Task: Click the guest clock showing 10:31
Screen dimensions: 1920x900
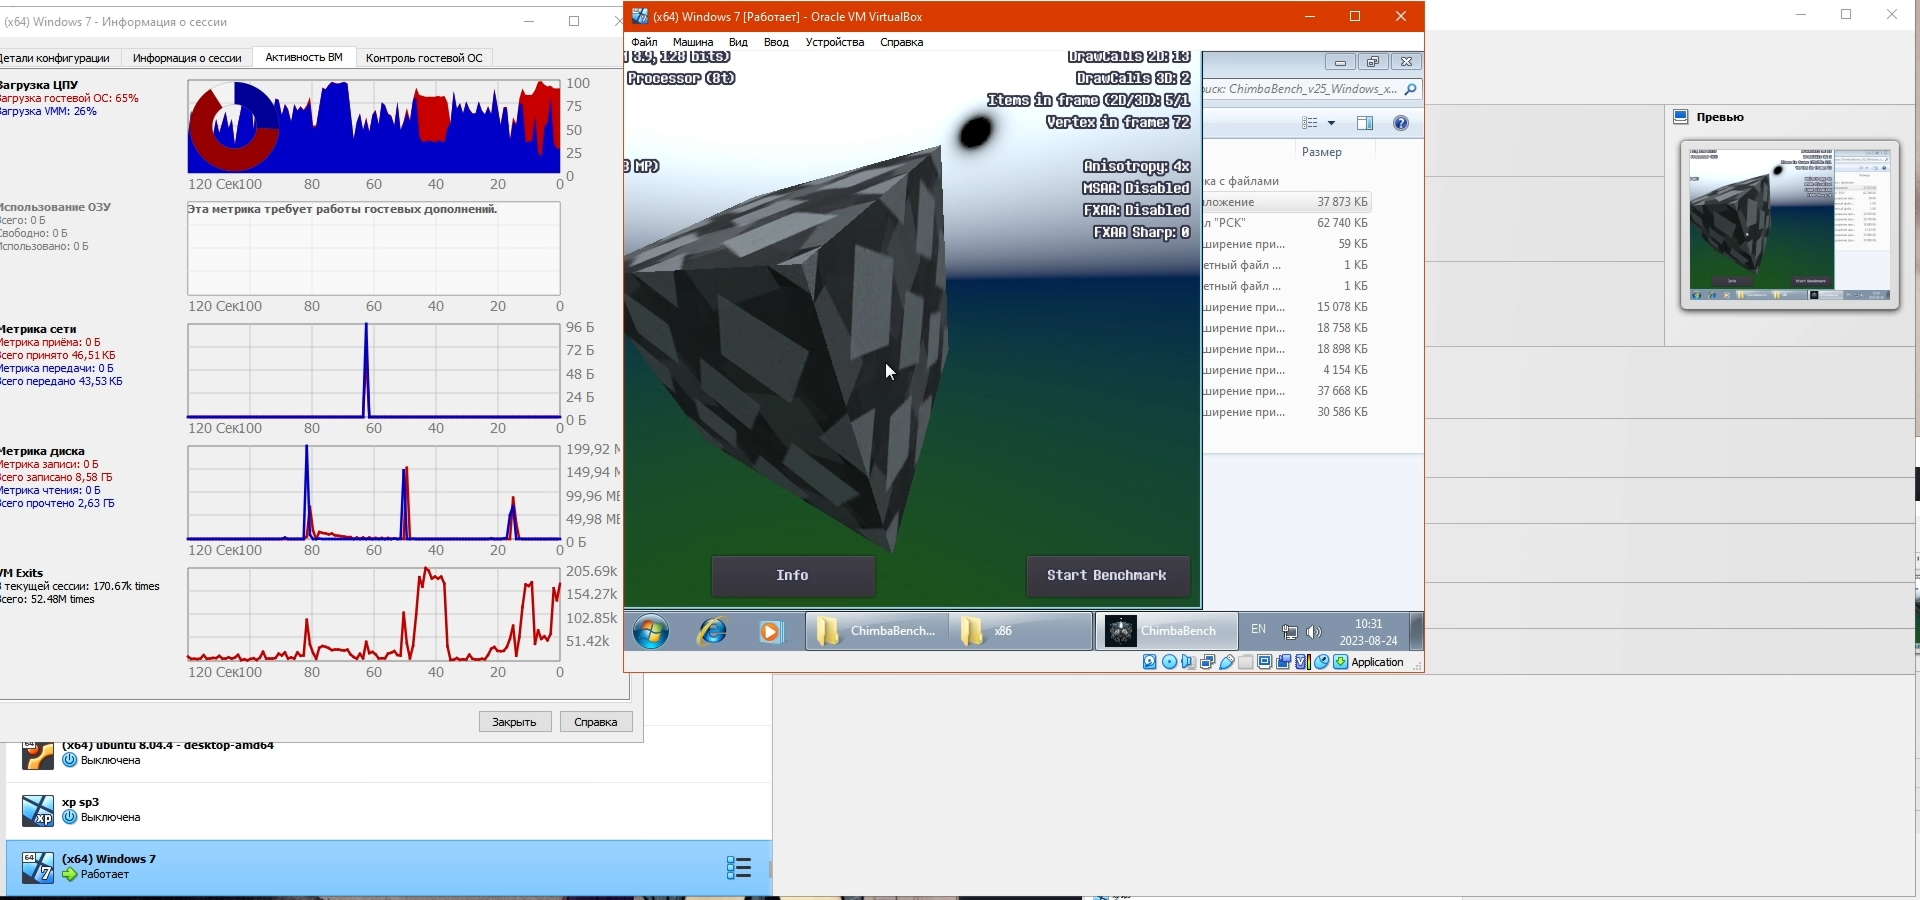Action: [1368, 632]
